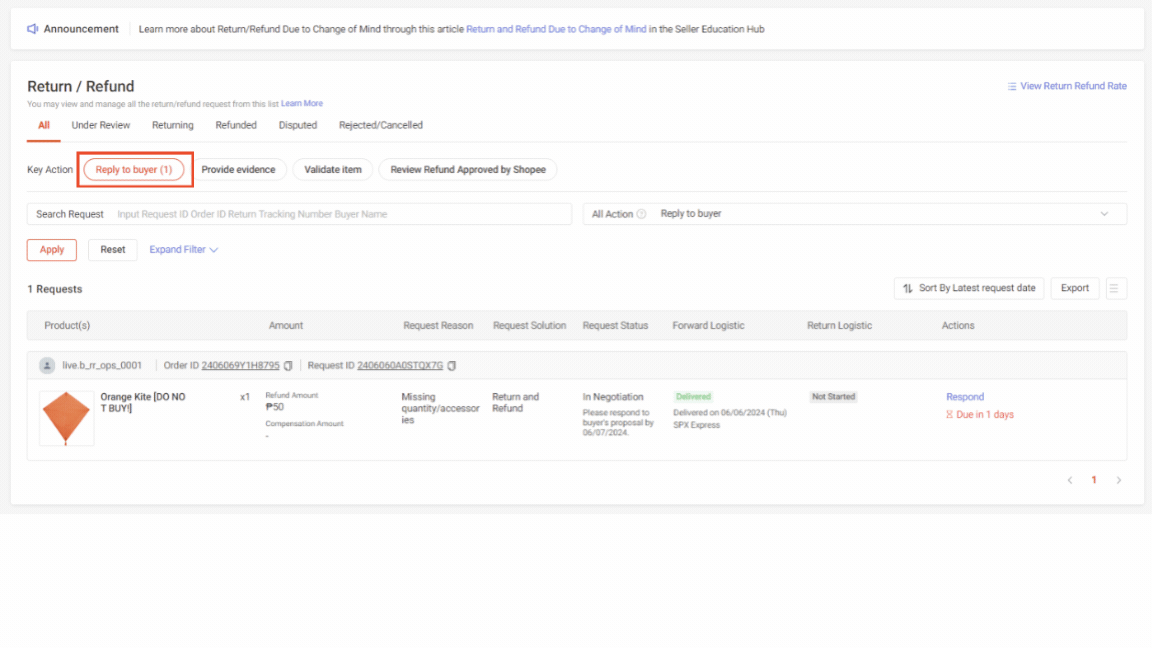Viewport: 1152px width, 648px height.
Task: Open the Respond link for the request
Action: click(964, 396)
